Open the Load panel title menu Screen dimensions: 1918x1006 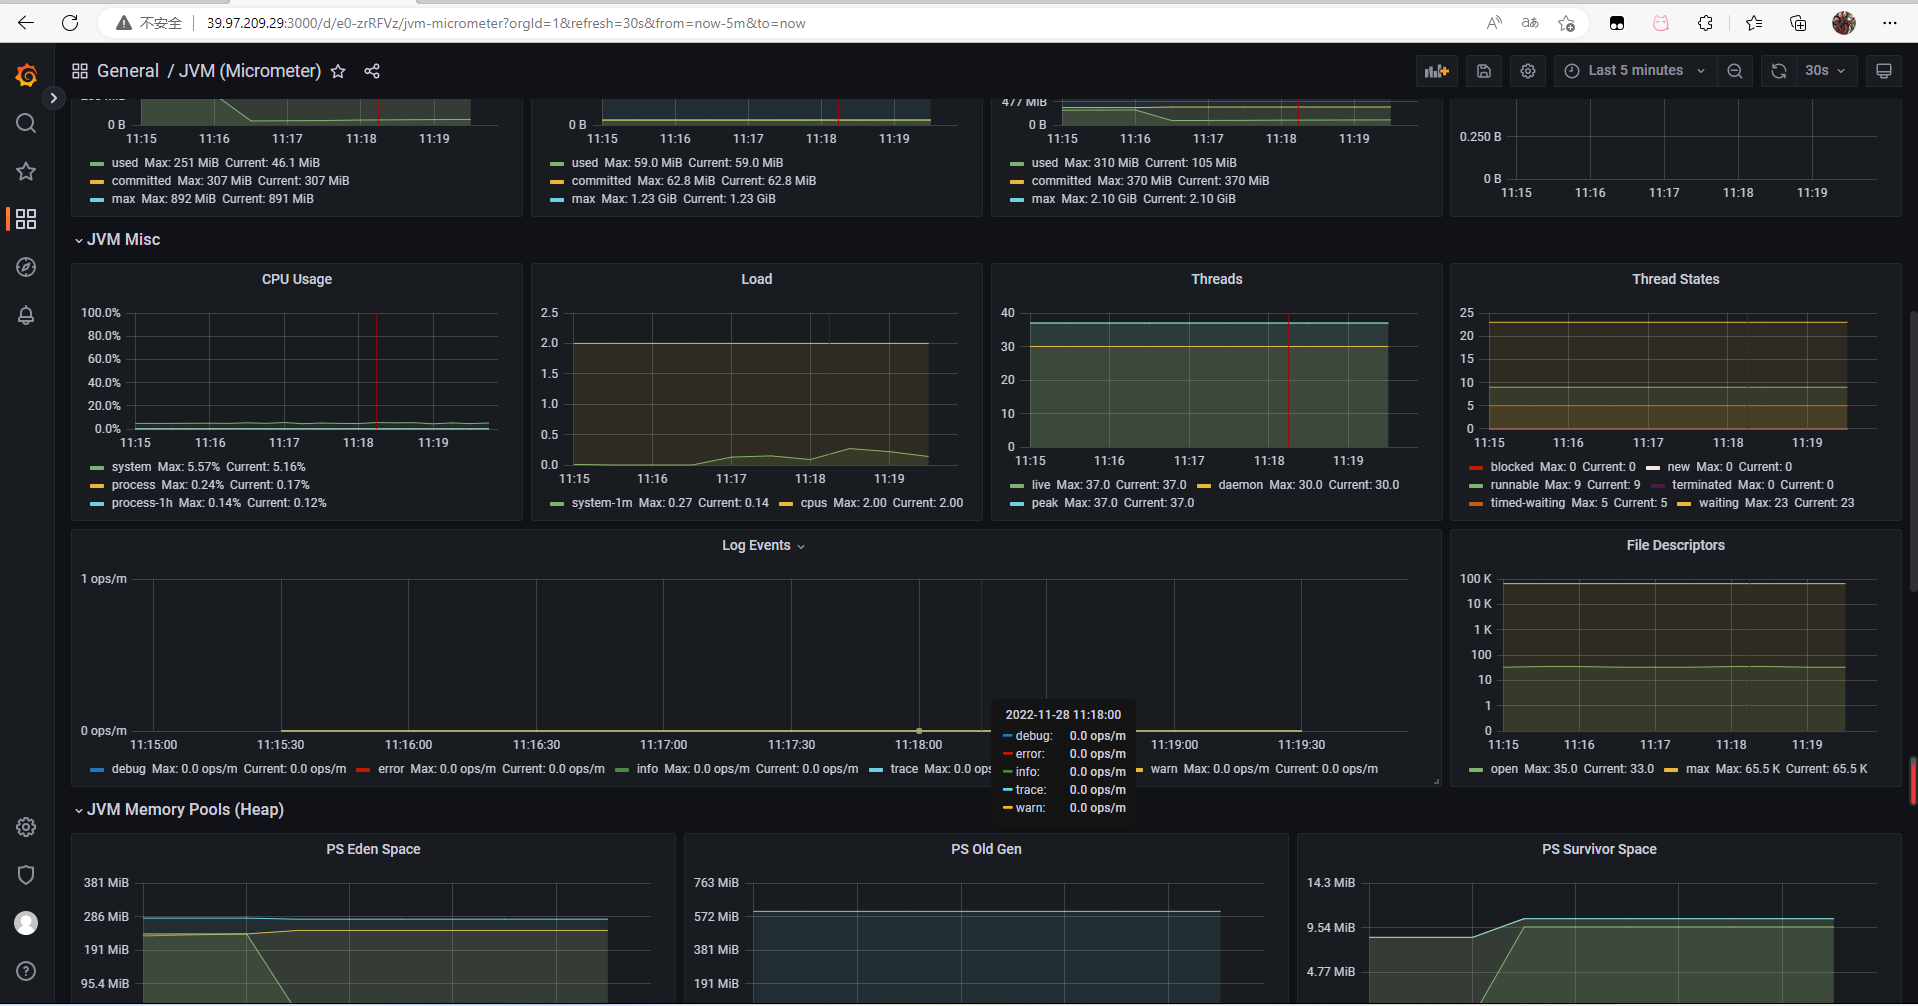point(757,279)
